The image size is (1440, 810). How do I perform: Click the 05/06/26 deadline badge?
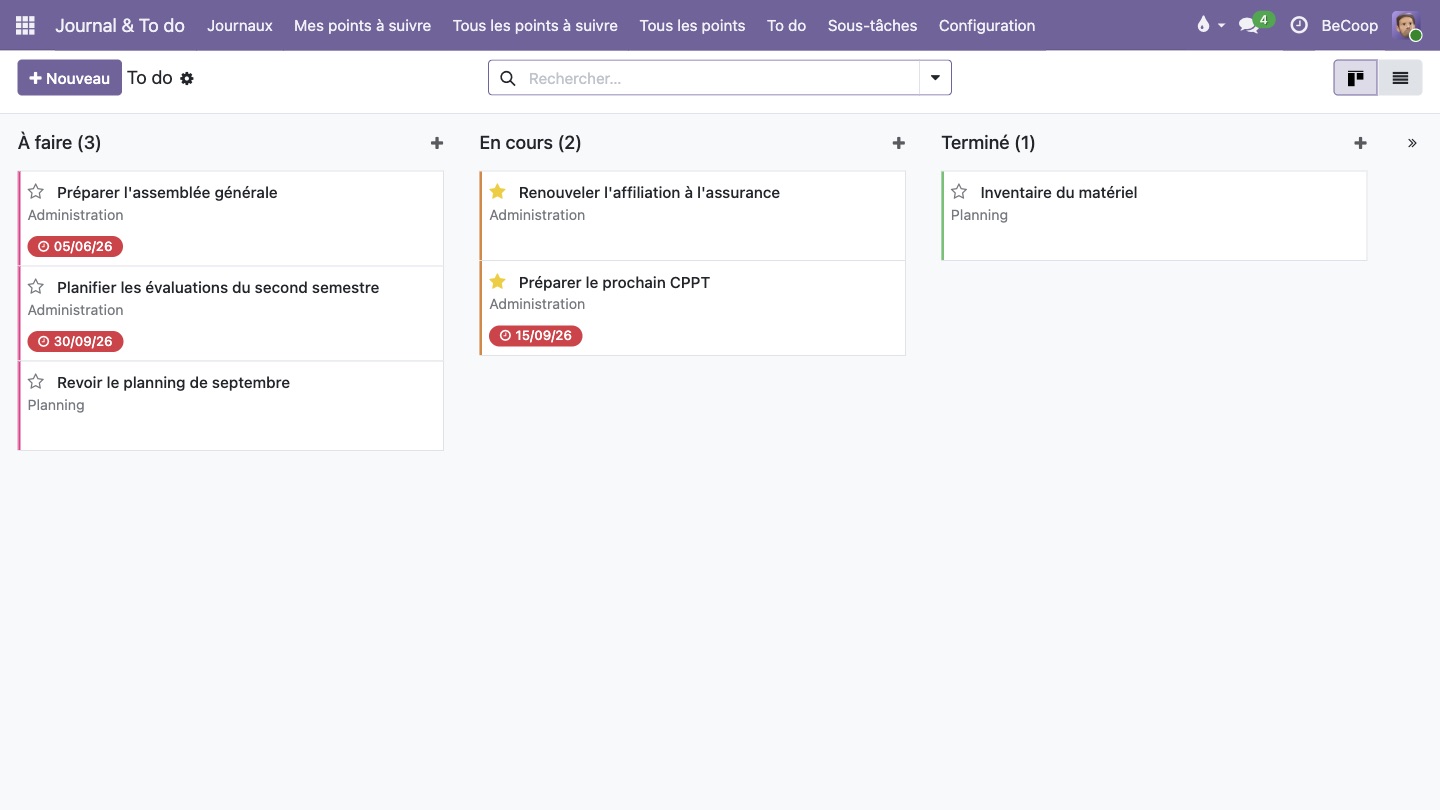pyautogui.click(x=75, y=246)
